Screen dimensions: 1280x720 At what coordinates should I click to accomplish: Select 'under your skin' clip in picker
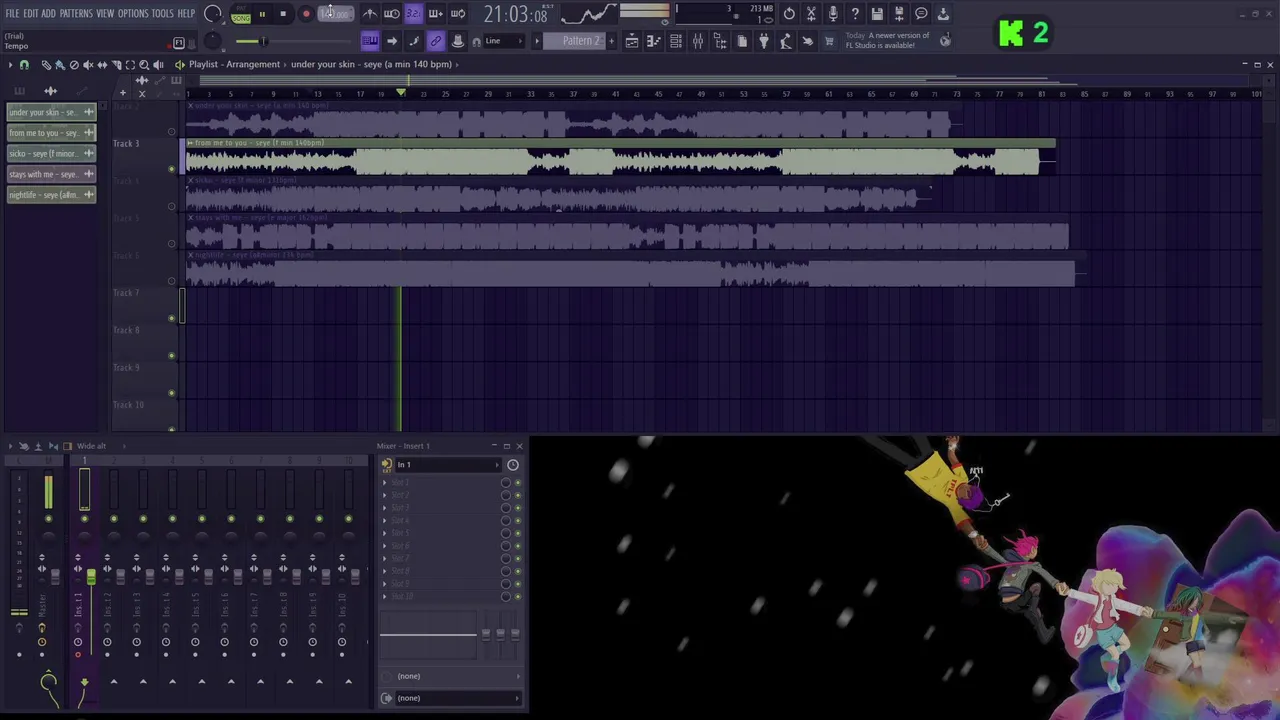50,112
